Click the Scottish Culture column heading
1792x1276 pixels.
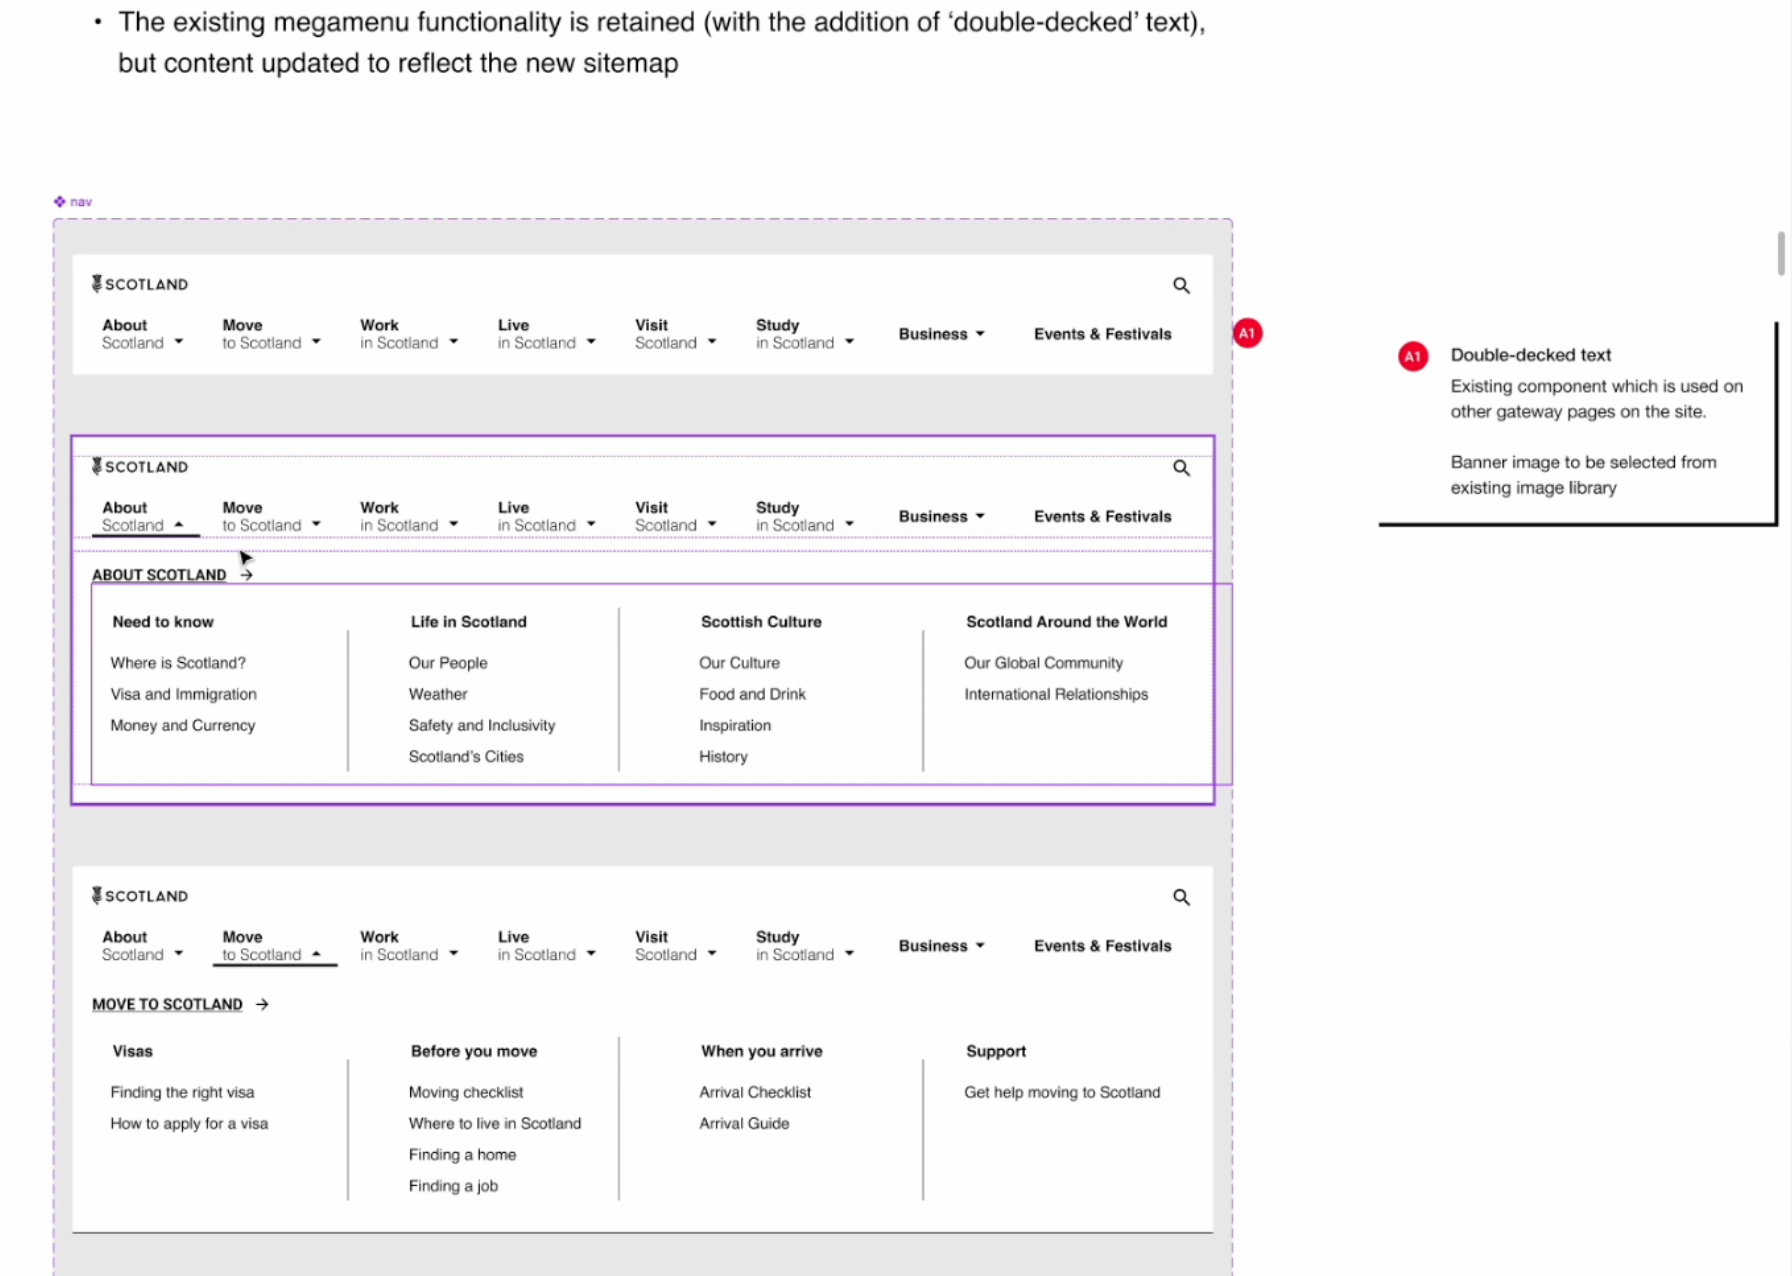click(761, 622)
